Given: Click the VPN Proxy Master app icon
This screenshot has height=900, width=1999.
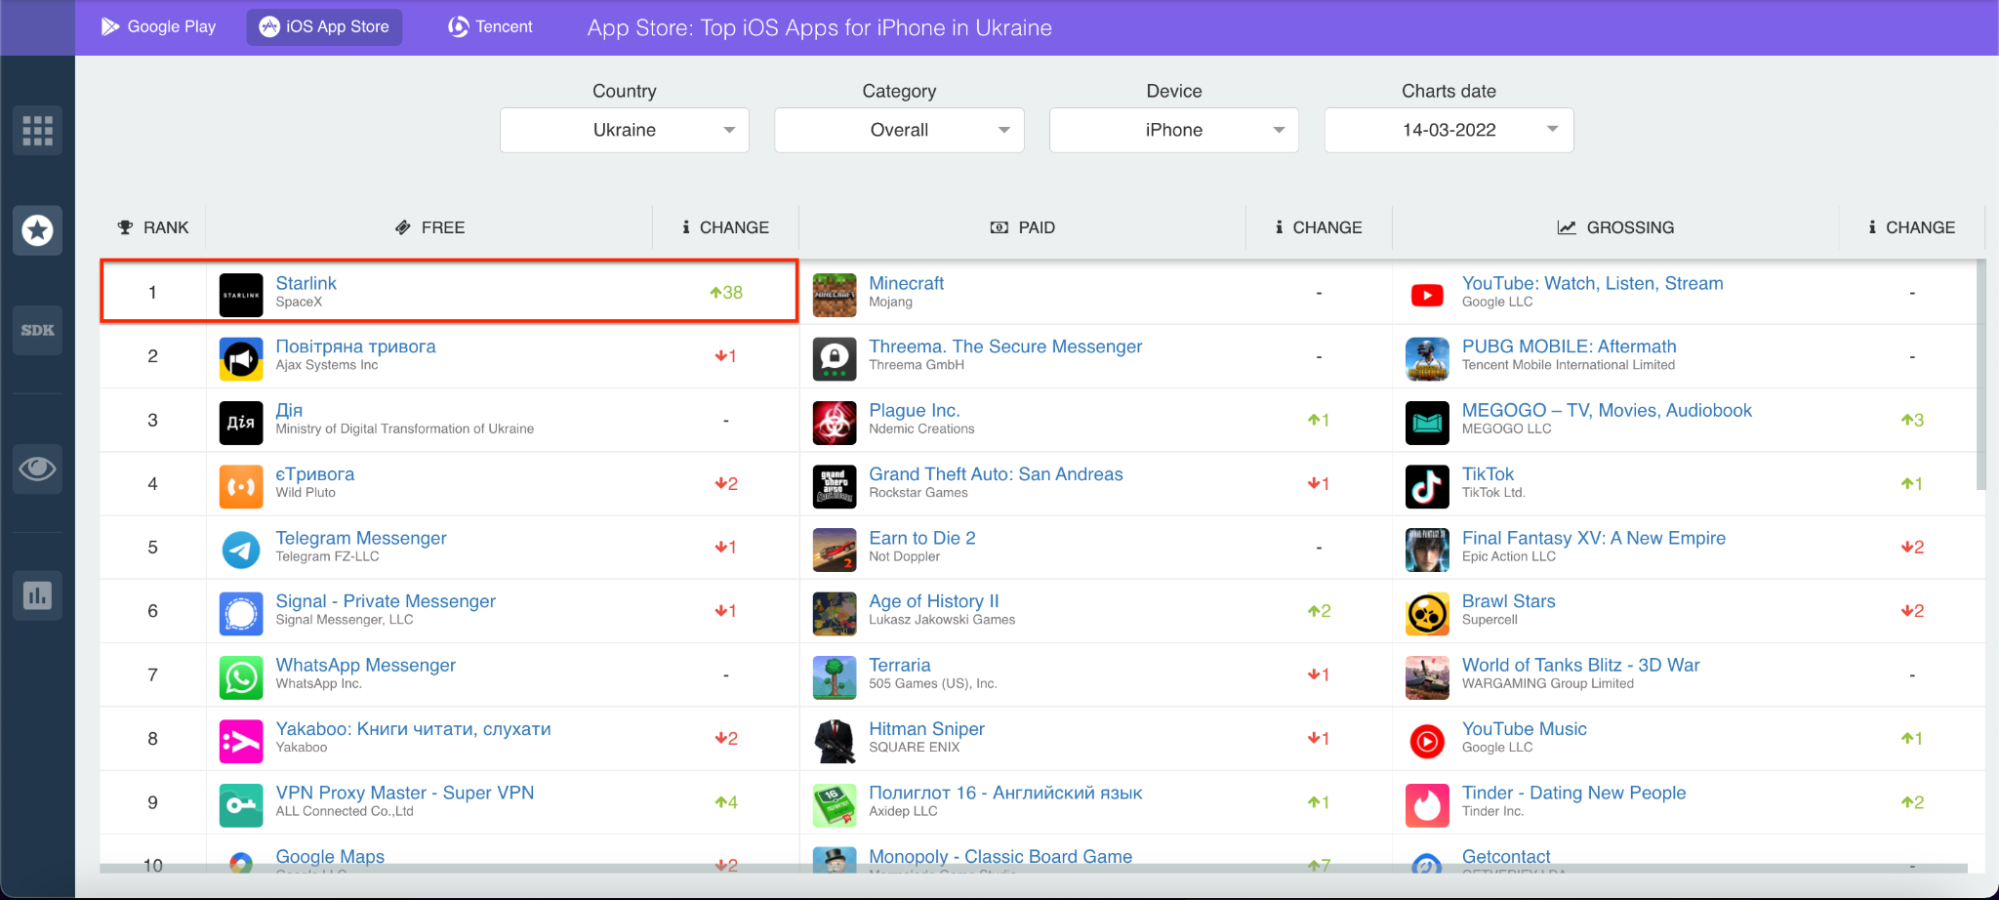Looking at the screenshot, I should [x=241, y=805].
